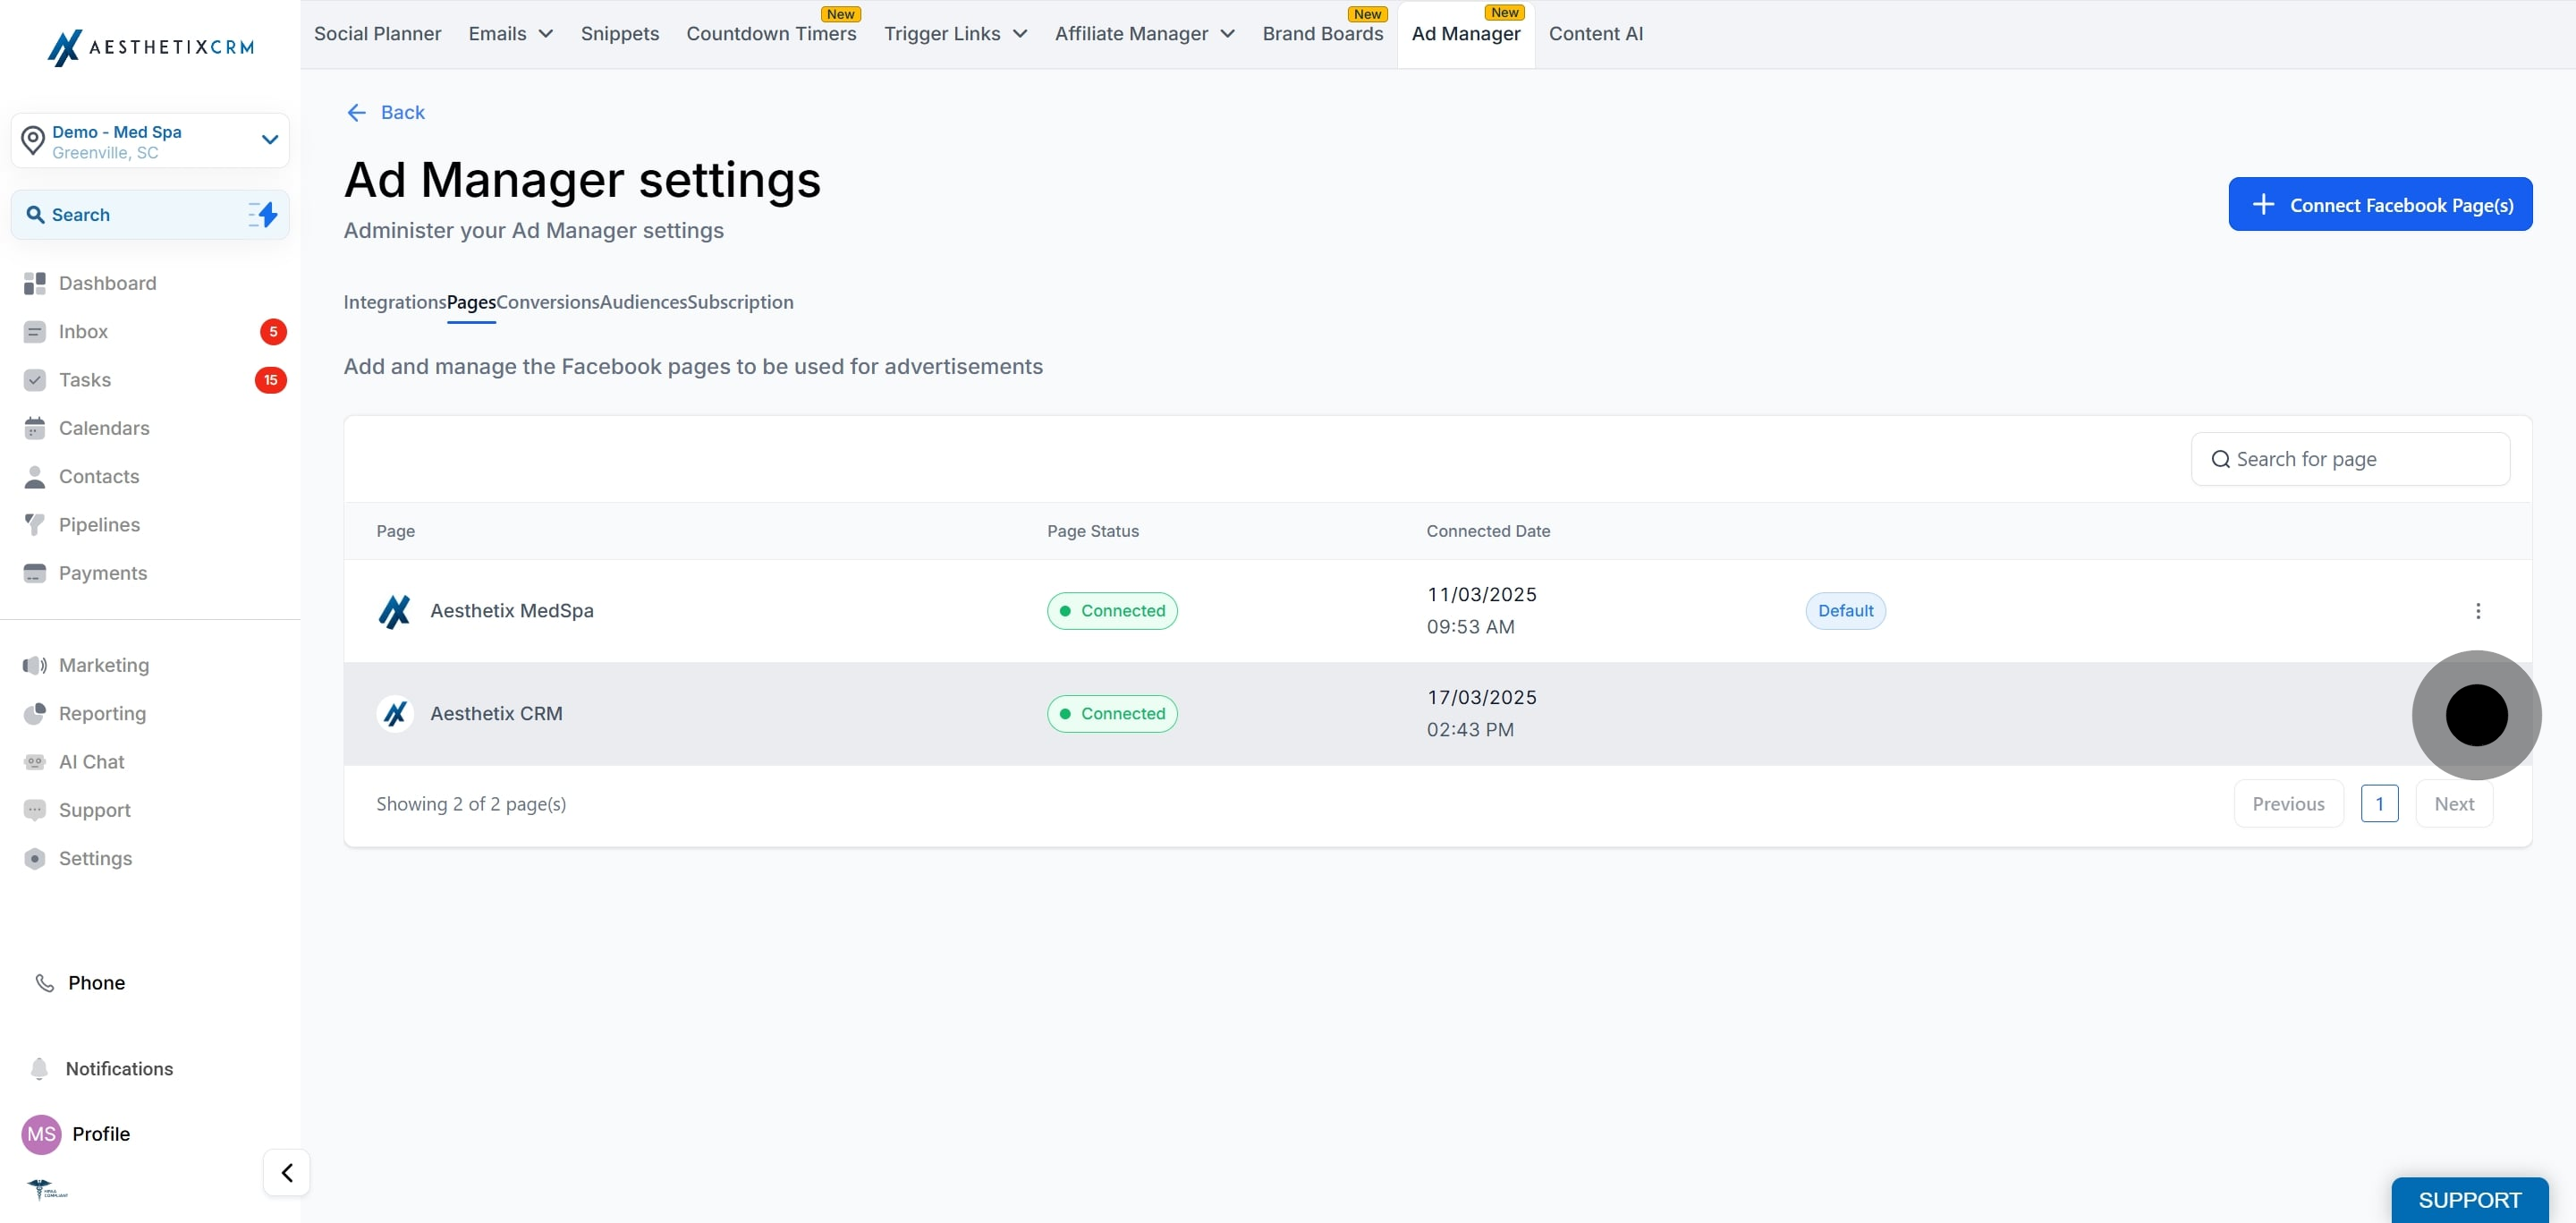Click the Marketing megaphone icon

pos(35,665)
